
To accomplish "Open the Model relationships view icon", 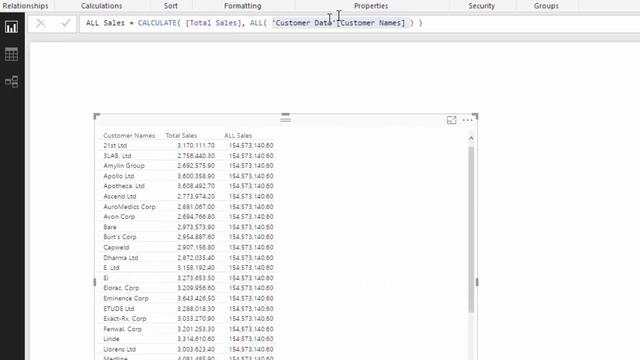I will click(x=11, y=82).
